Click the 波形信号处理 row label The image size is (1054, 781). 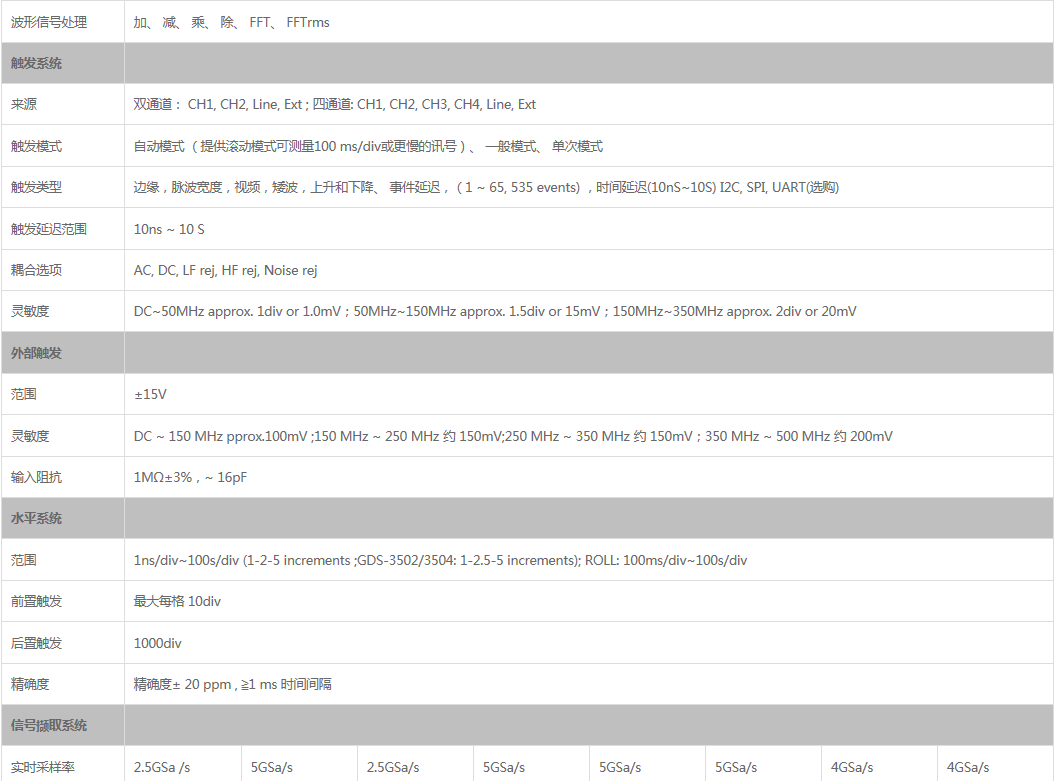49,22
